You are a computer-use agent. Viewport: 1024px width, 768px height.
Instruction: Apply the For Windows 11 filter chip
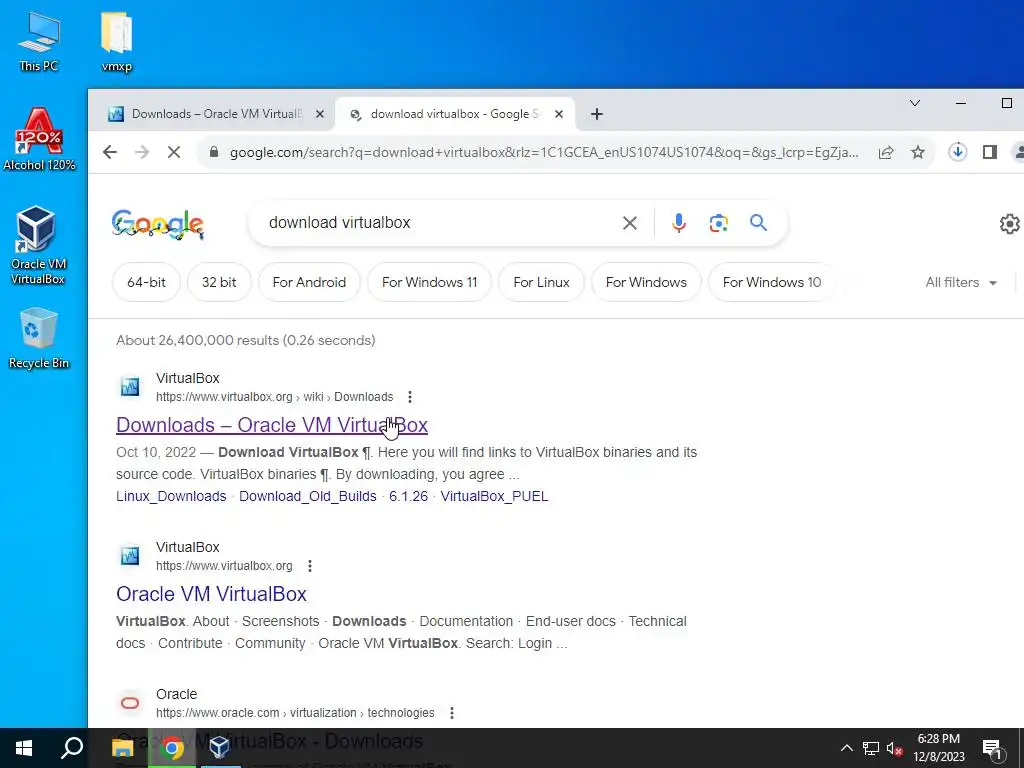click(429, 282)
